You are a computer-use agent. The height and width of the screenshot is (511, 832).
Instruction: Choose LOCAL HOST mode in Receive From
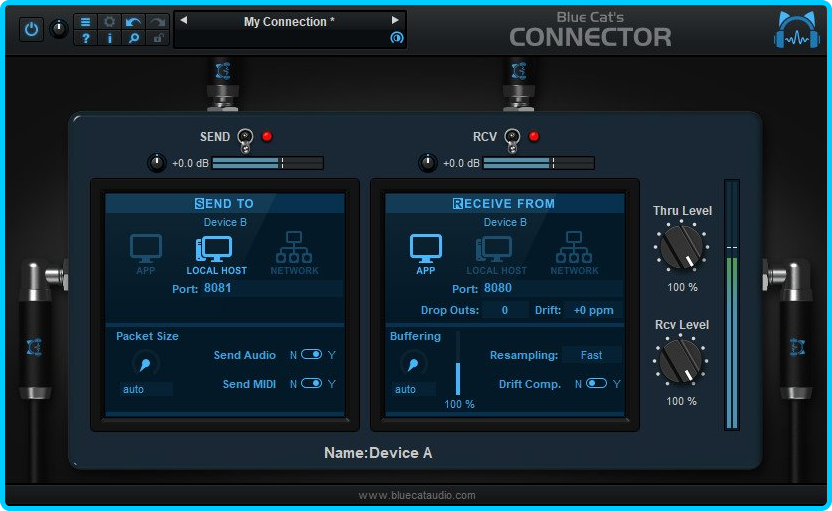click(496, 255)
